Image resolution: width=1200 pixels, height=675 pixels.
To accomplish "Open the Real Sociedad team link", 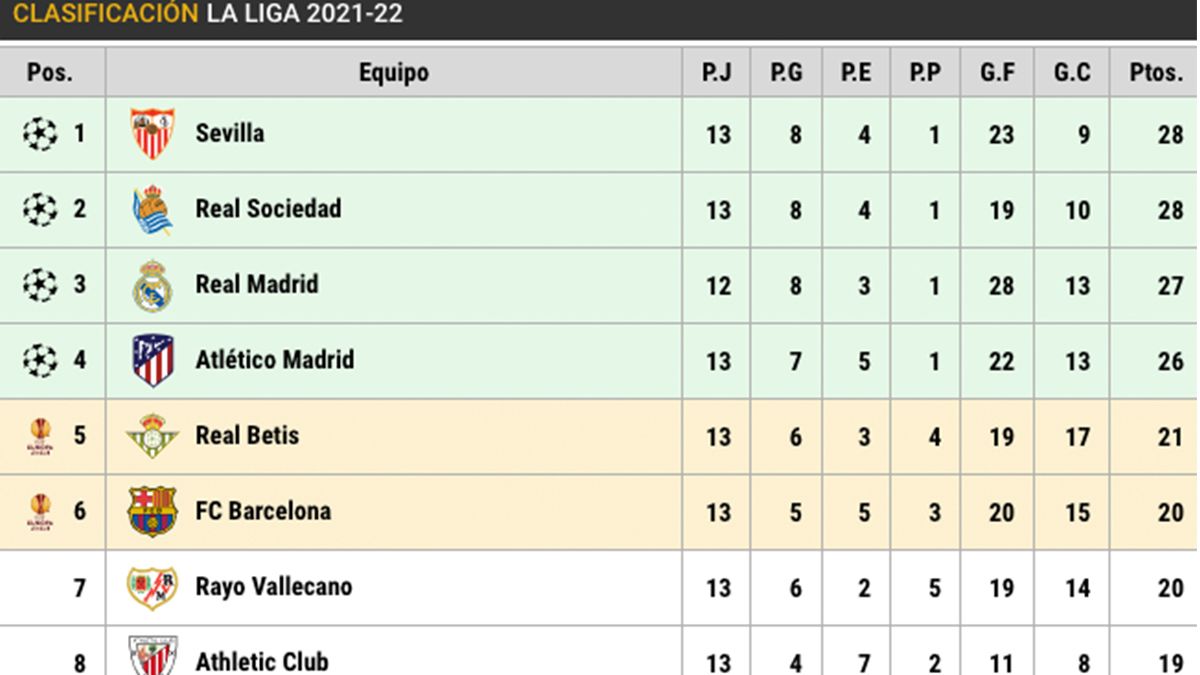I will pos(268,209).
